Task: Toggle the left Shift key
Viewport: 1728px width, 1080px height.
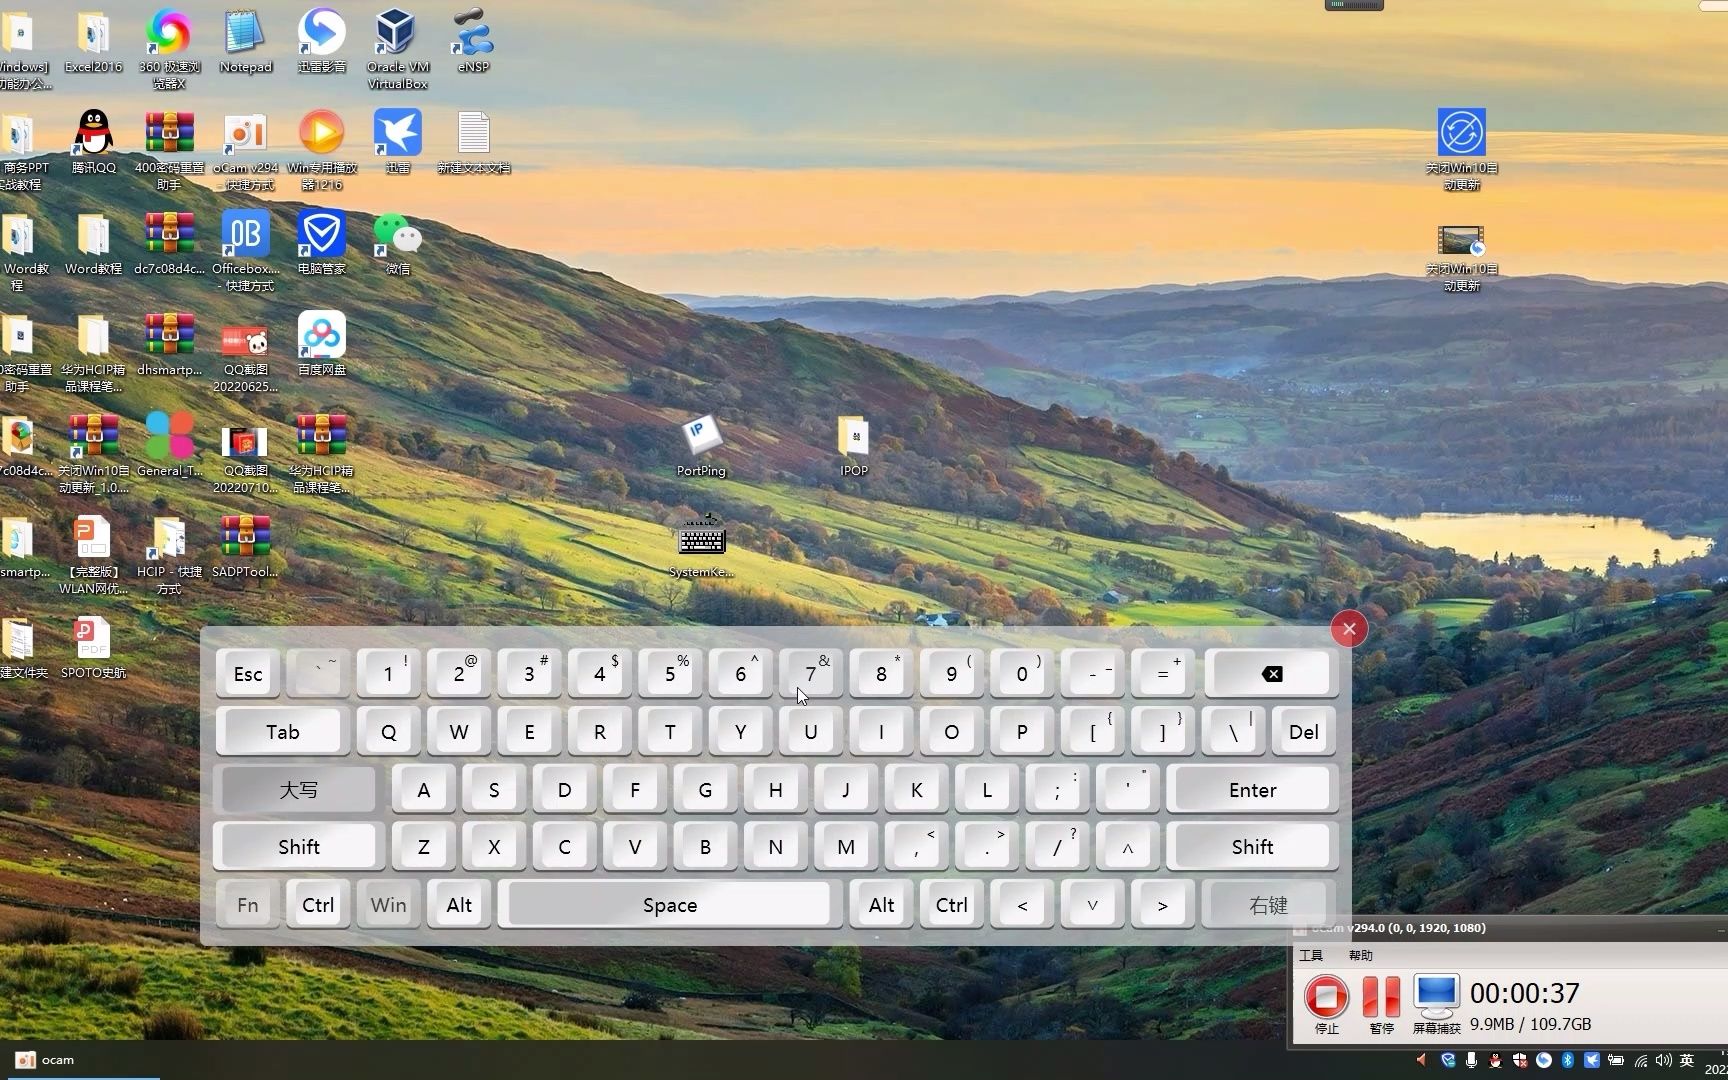Action: 298,847
